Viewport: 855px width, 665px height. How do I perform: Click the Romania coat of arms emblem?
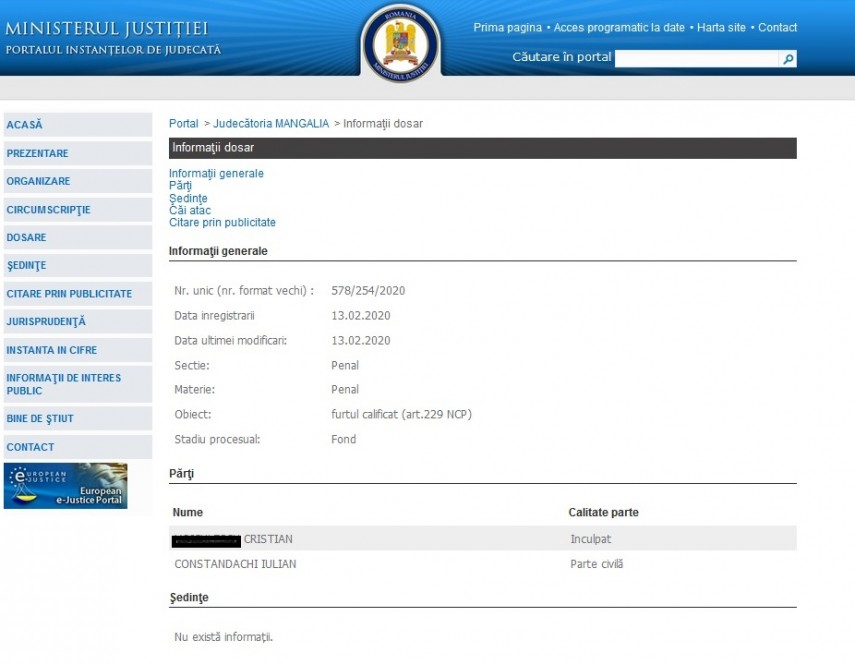[x=400, y=42]
